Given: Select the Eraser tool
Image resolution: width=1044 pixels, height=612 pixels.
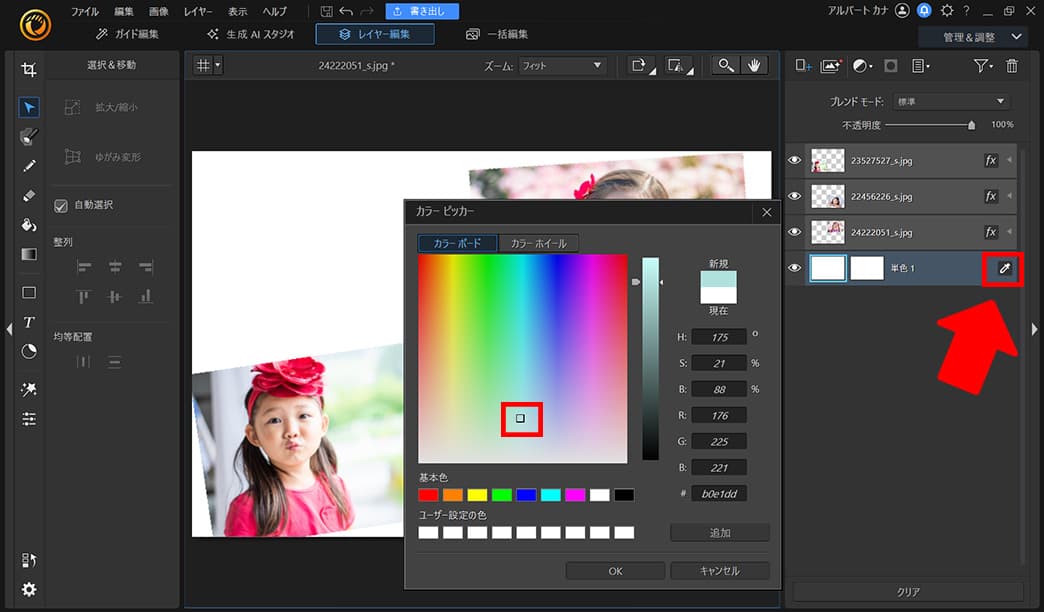Looking at the screenshot, I should pyautogui.click(x=29, y=194).
